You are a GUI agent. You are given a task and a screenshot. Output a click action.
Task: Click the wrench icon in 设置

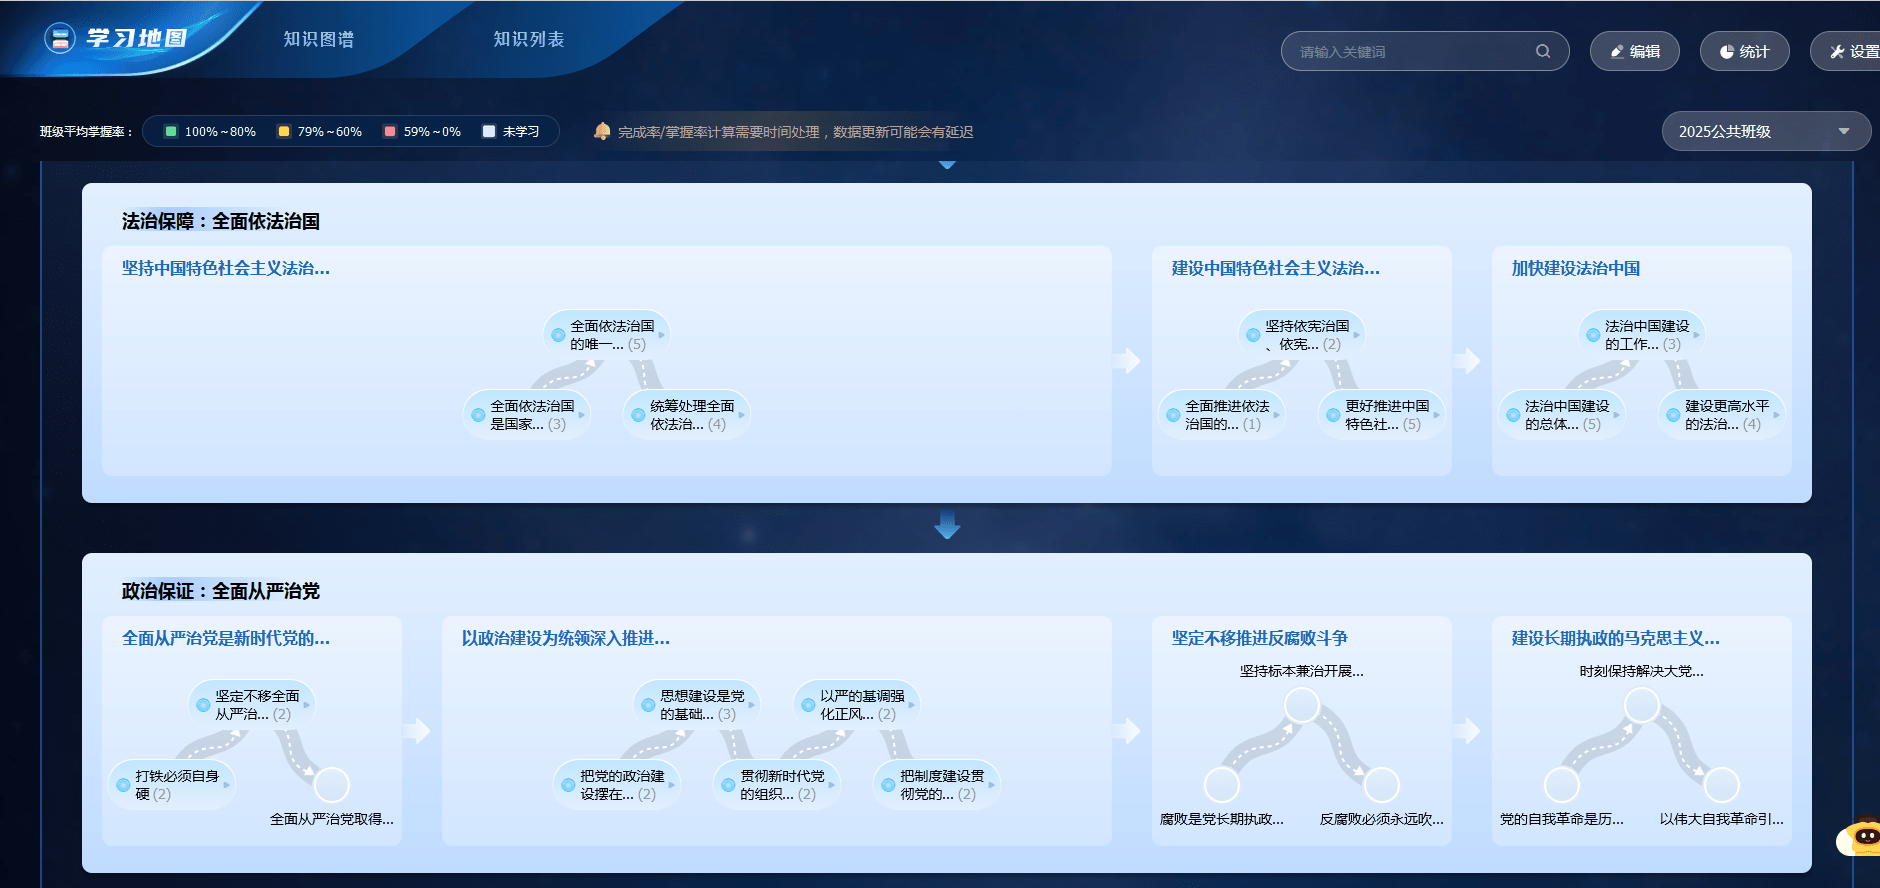[1837, 52]
